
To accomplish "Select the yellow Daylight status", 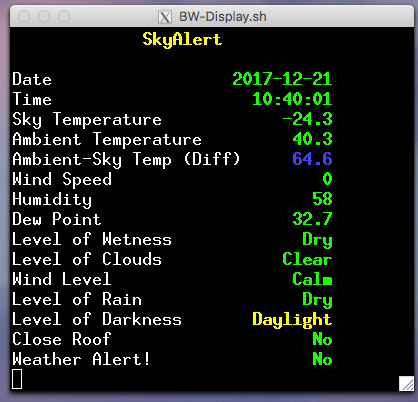I will (x=292, y=320).
